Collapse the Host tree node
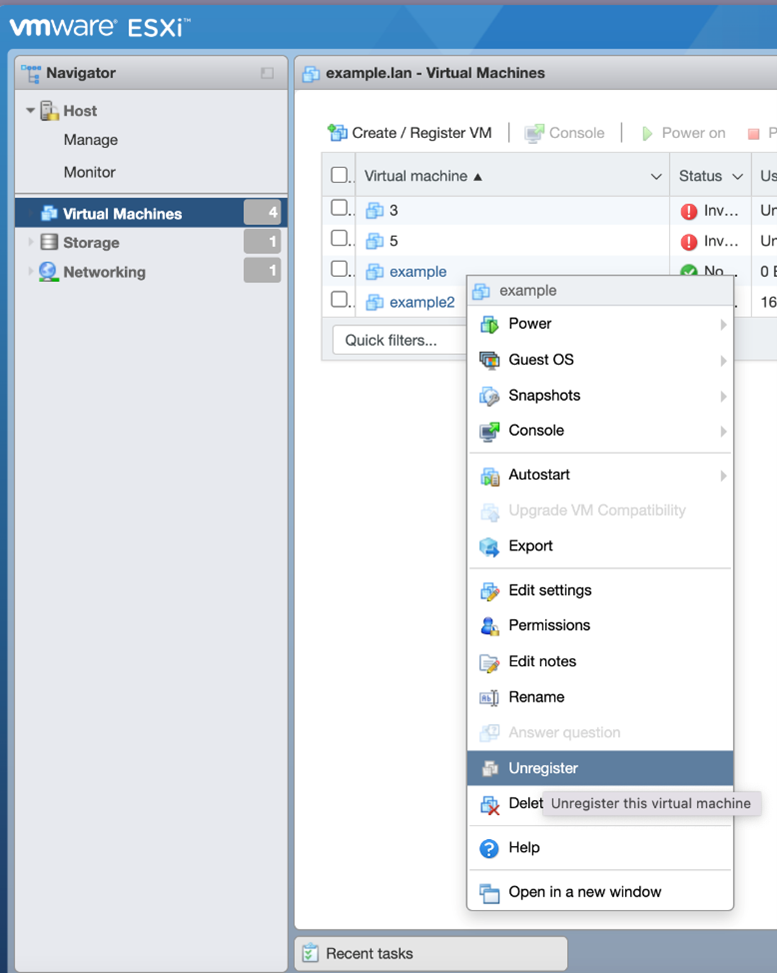 [x=31, y=111]
